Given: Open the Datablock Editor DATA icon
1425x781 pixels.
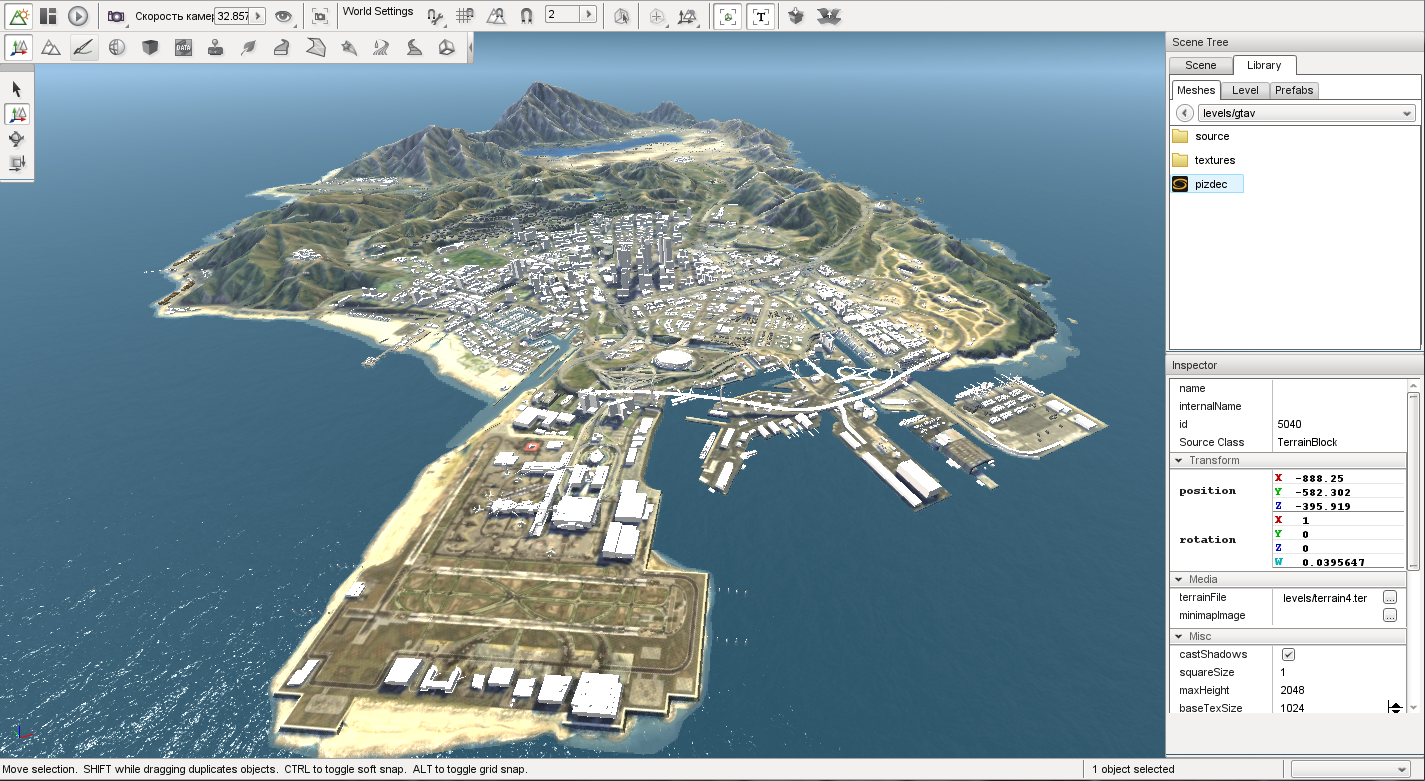Looking at the screenshot, I should pos(183,47).
